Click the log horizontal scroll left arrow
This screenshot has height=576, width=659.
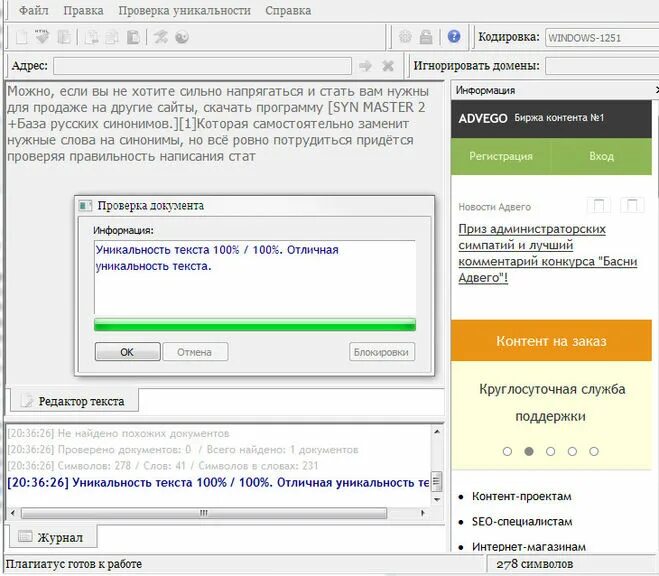point(13,513)
